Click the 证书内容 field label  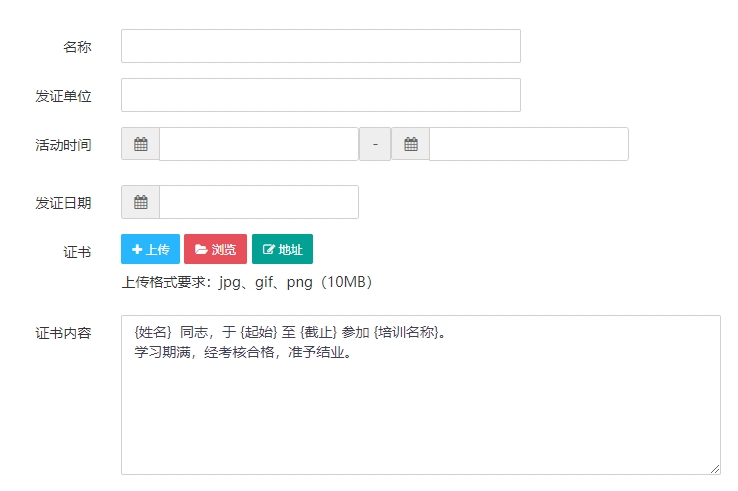(x=63, y=333)
